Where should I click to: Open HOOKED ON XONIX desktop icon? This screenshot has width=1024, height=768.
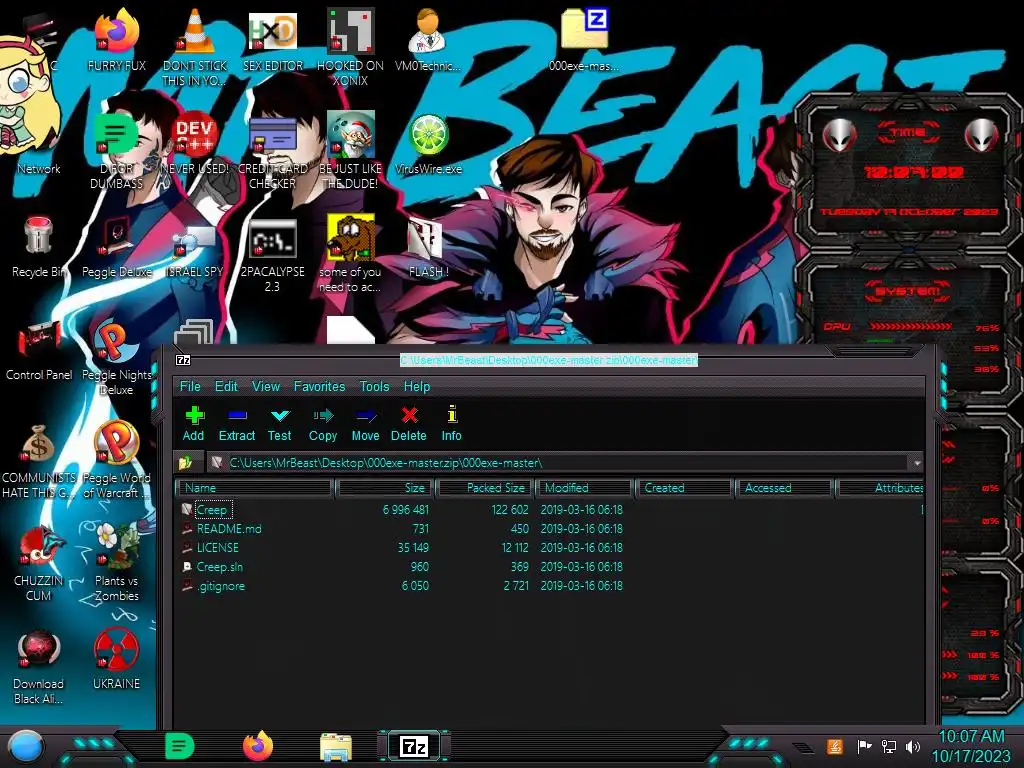click(351, 47)
